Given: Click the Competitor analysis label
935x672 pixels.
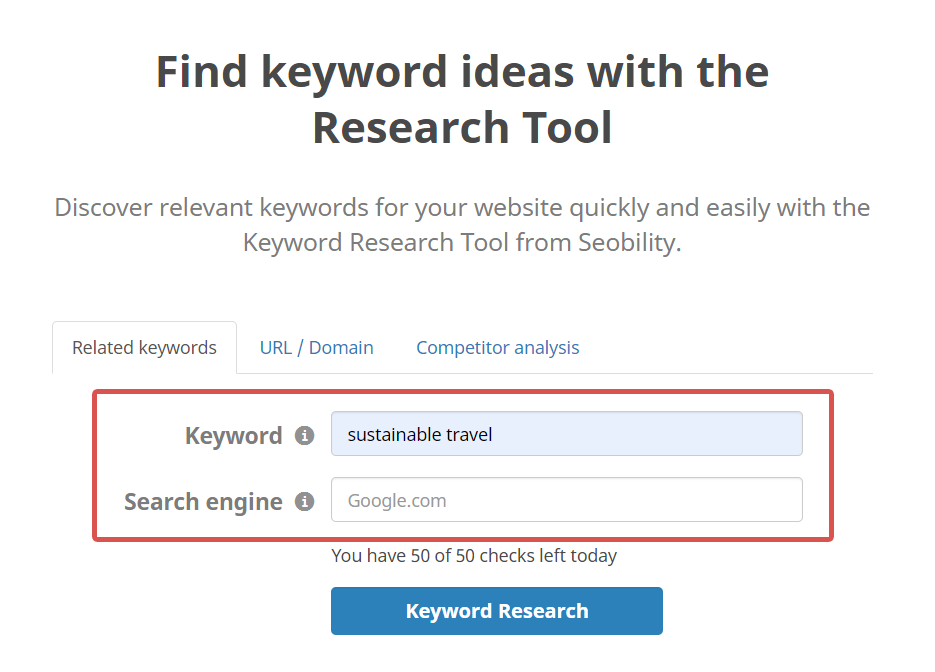Looking at the screenshot, I should click(x=497, y=347).
